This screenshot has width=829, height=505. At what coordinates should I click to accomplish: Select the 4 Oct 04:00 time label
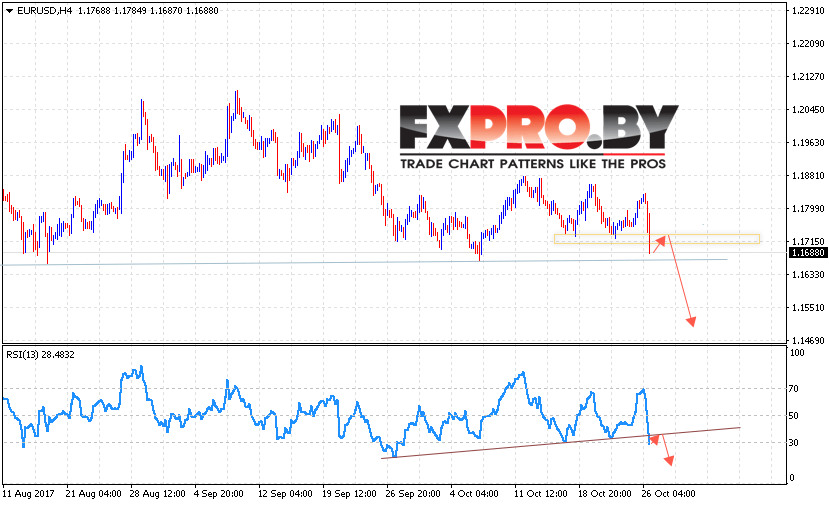pos(474,493)
